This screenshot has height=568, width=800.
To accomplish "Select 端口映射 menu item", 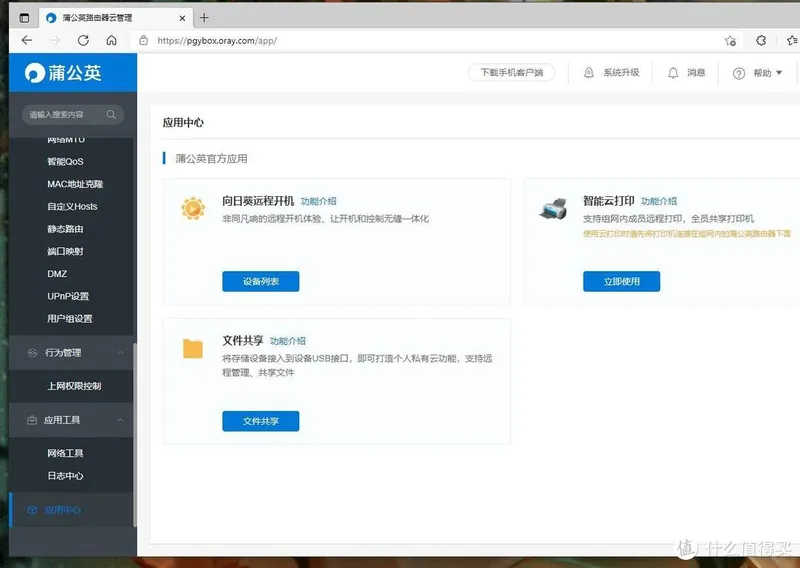I will point(65,251).
